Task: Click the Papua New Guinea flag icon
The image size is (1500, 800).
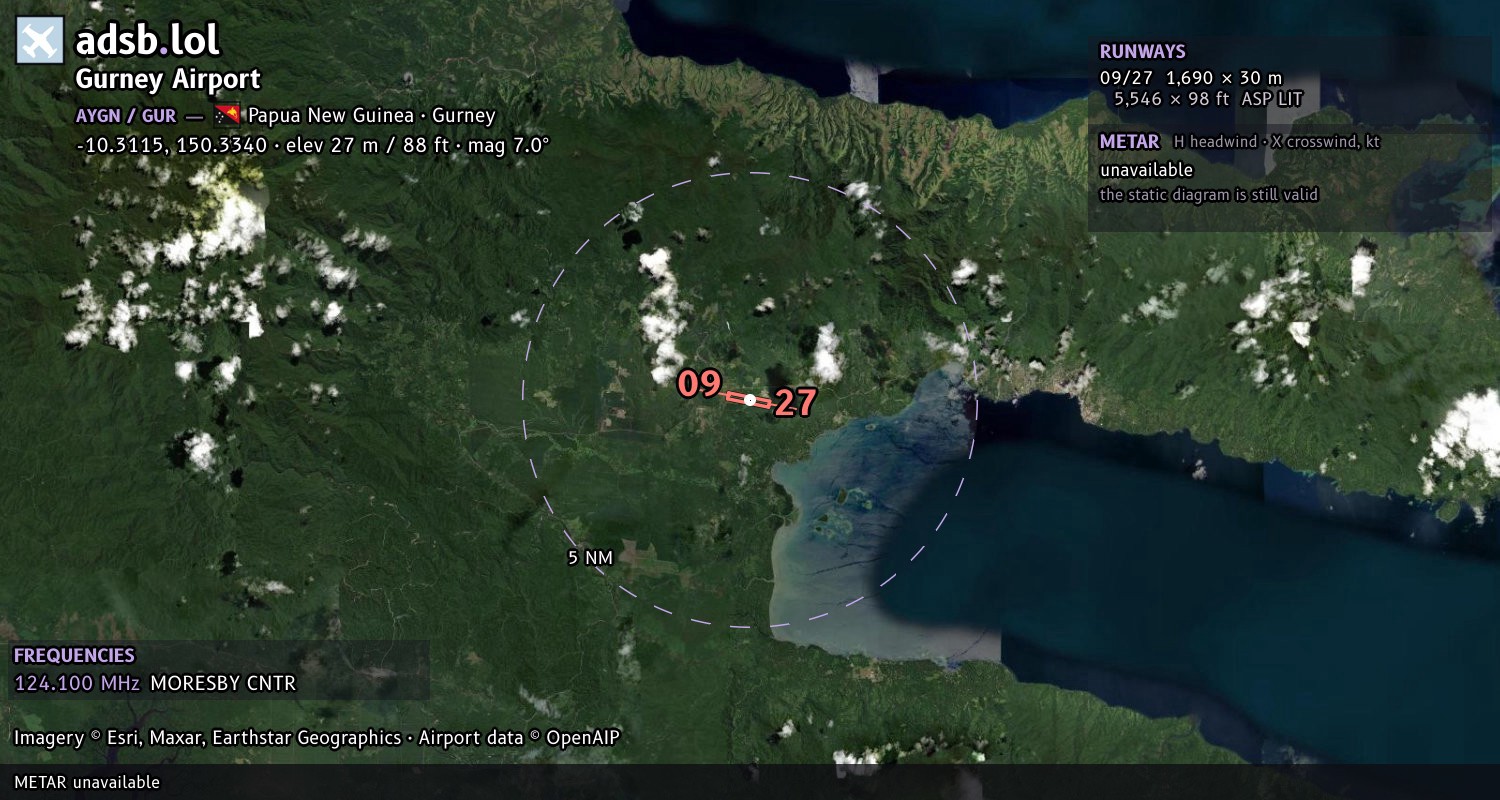Action: click(227, 115)
